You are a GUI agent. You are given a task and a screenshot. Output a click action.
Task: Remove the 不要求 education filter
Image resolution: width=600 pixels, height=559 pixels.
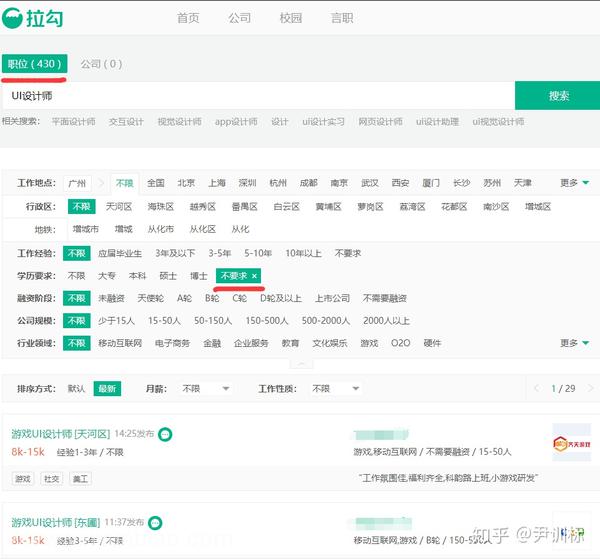254,276
